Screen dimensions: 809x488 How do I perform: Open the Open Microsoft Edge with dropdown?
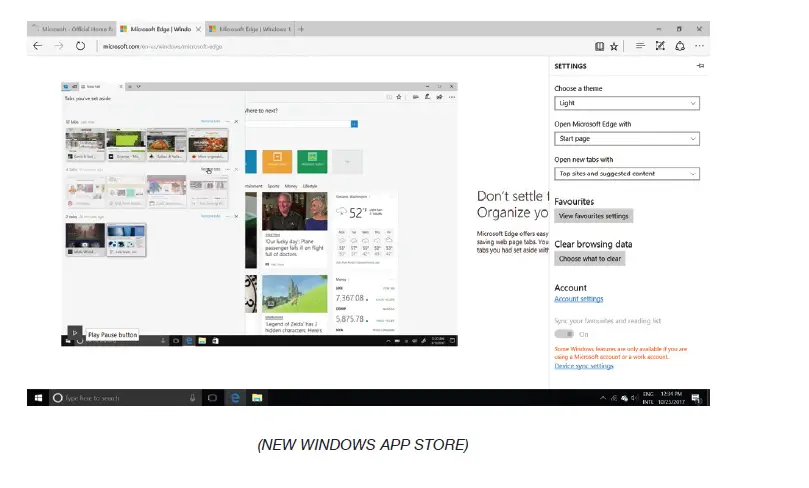[627, 139]
